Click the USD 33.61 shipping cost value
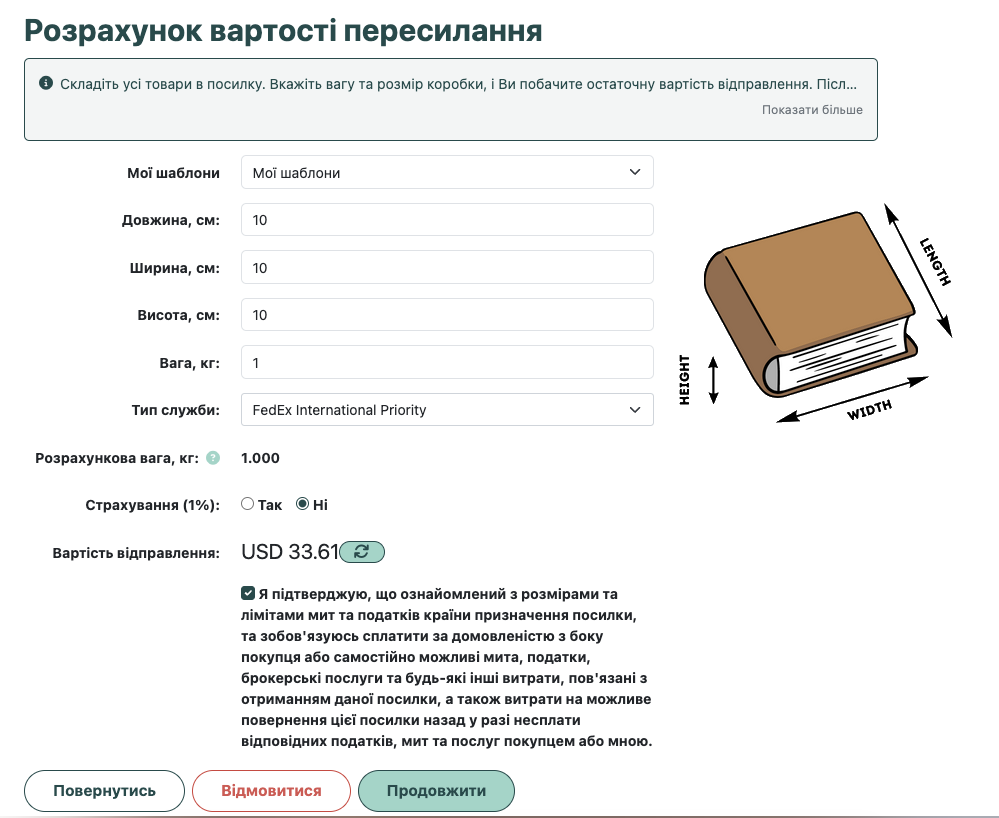This screenshot has height=818, width=999. [290, 552]
